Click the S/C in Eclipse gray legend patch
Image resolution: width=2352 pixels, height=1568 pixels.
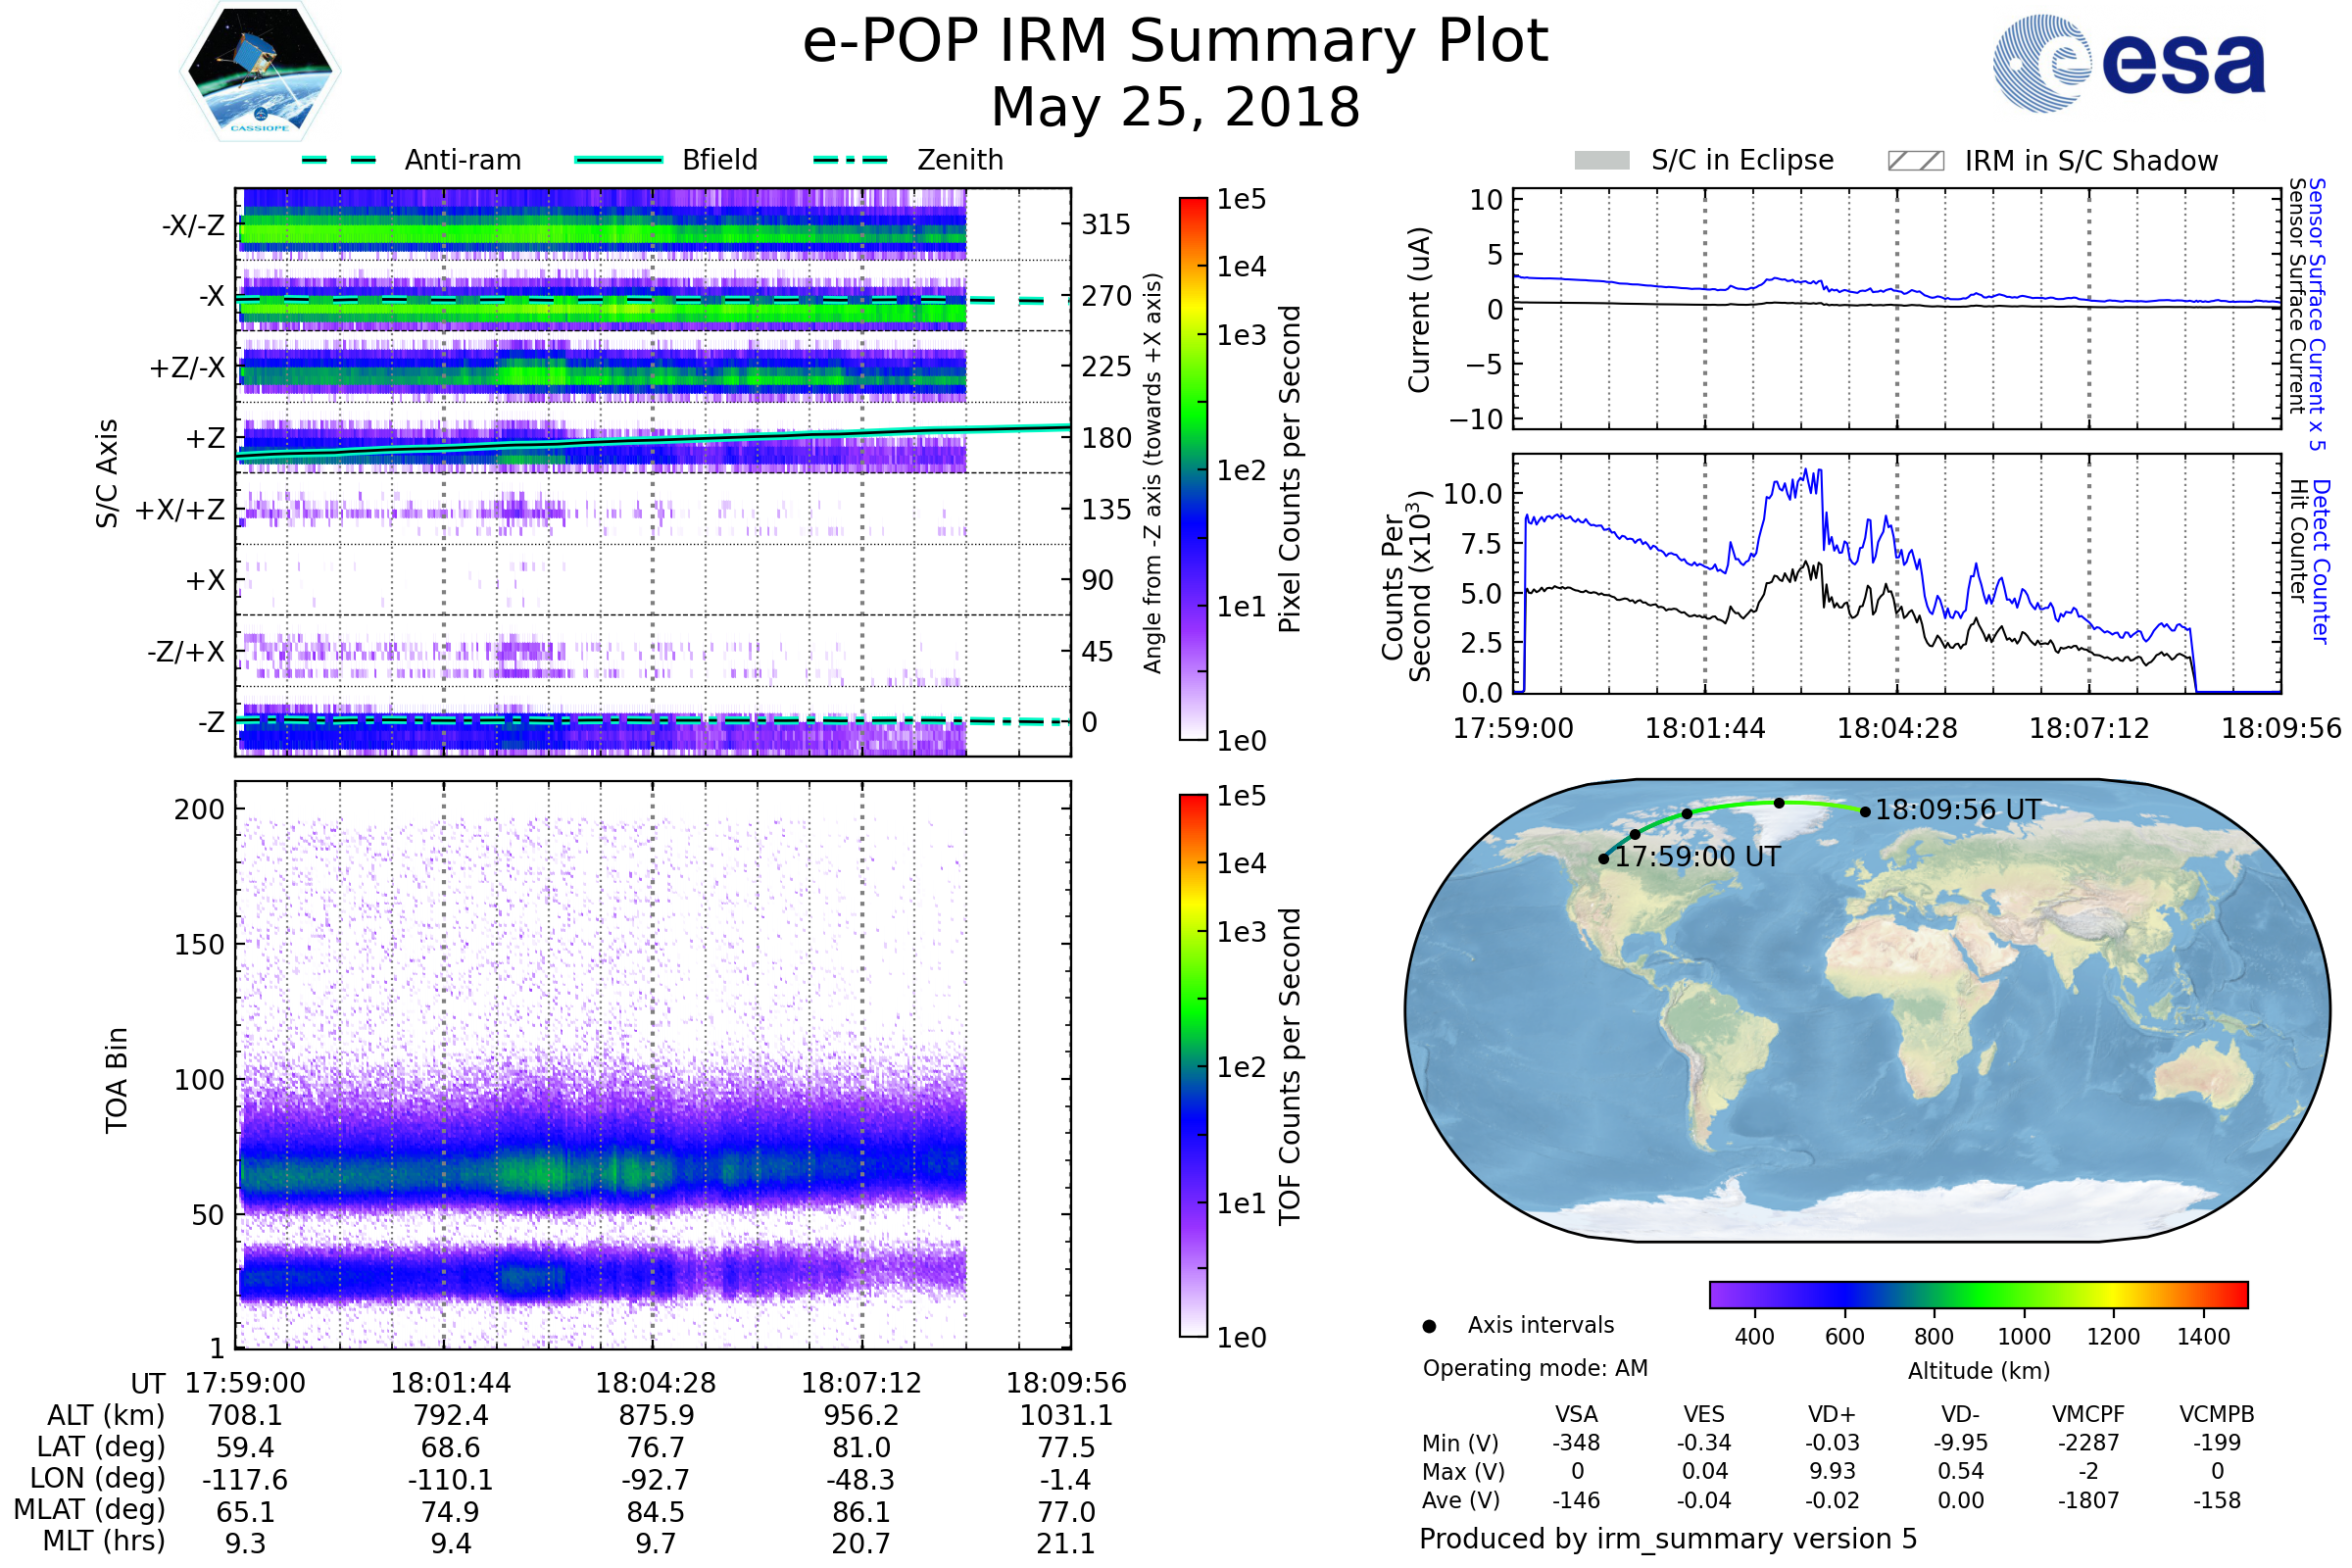point(1601,161)
